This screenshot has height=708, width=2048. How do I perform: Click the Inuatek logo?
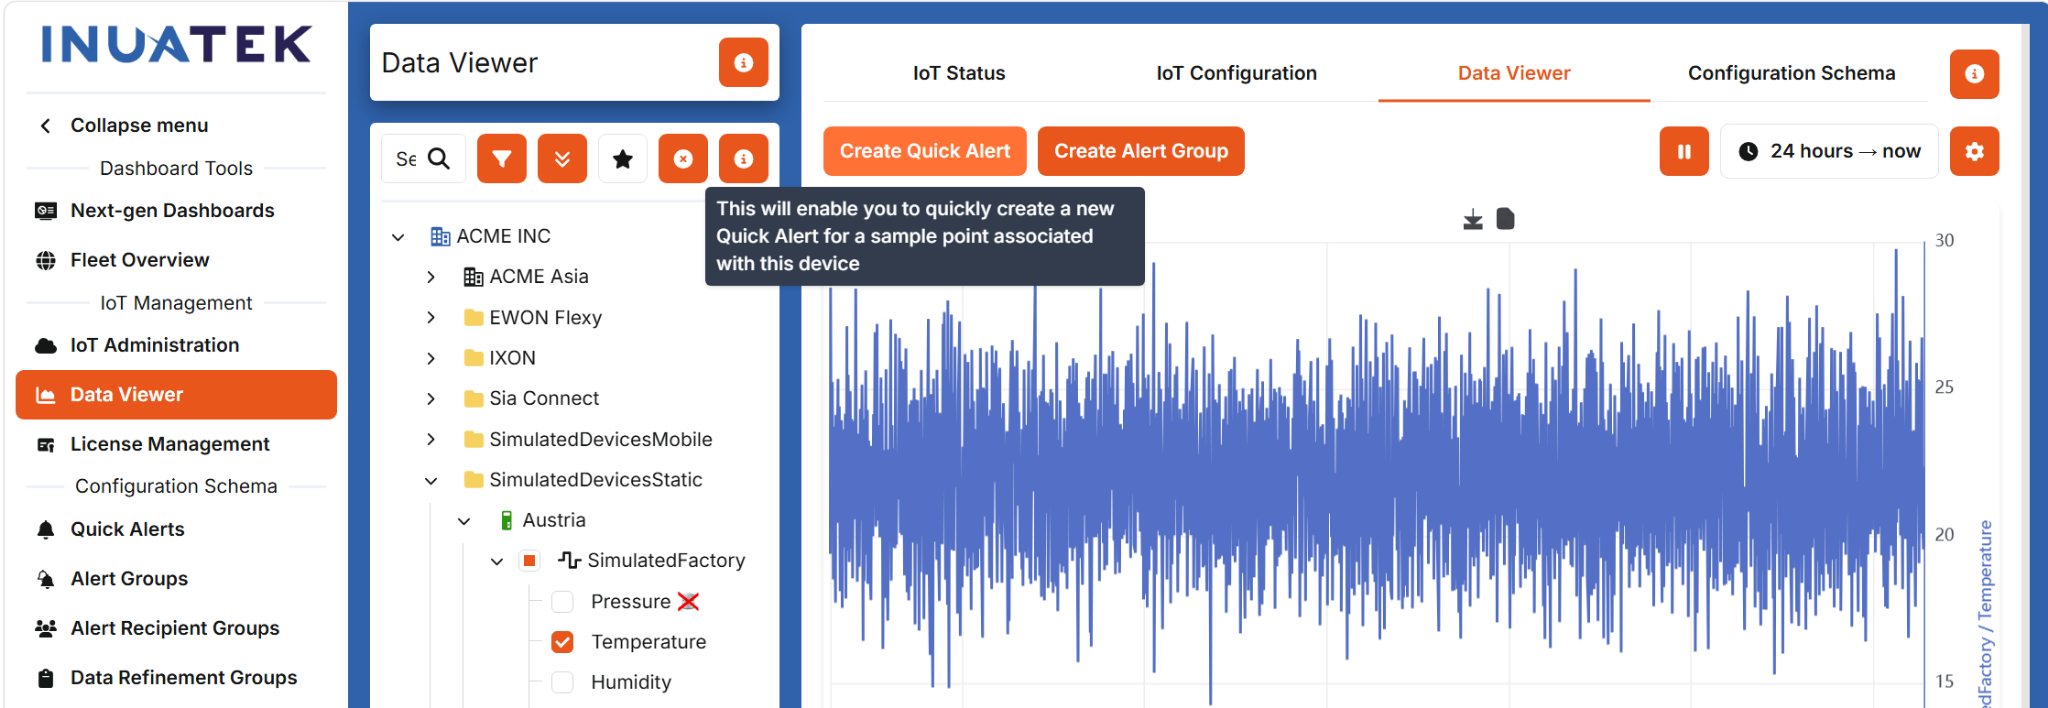[176, 45]
